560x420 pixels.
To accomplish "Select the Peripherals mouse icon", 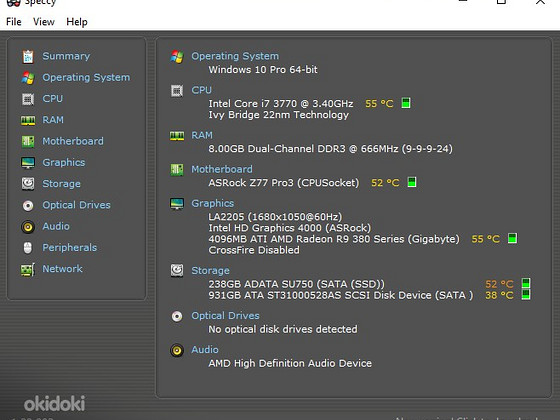I will click(28, 248).
